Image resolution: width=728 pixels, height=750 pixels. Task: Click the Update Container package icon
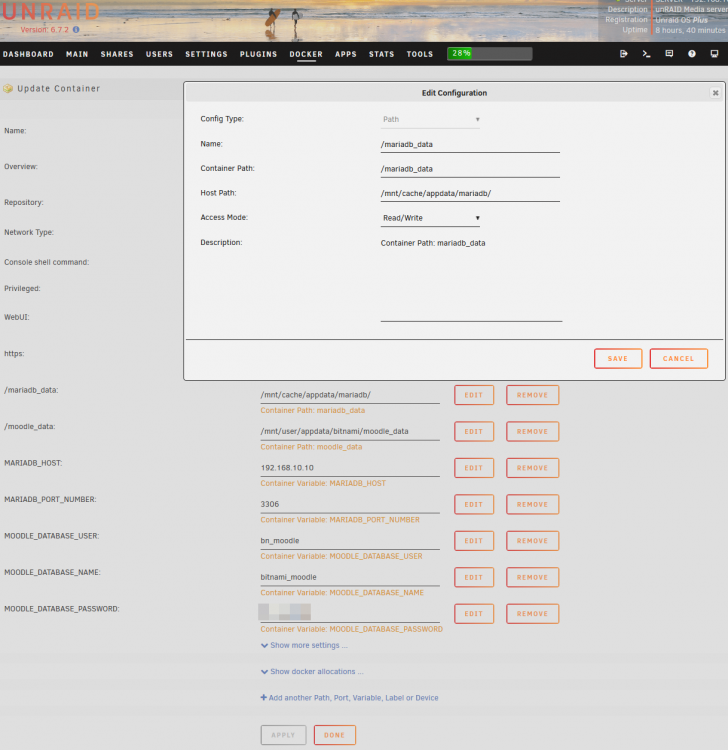click(x=8, y=88)
